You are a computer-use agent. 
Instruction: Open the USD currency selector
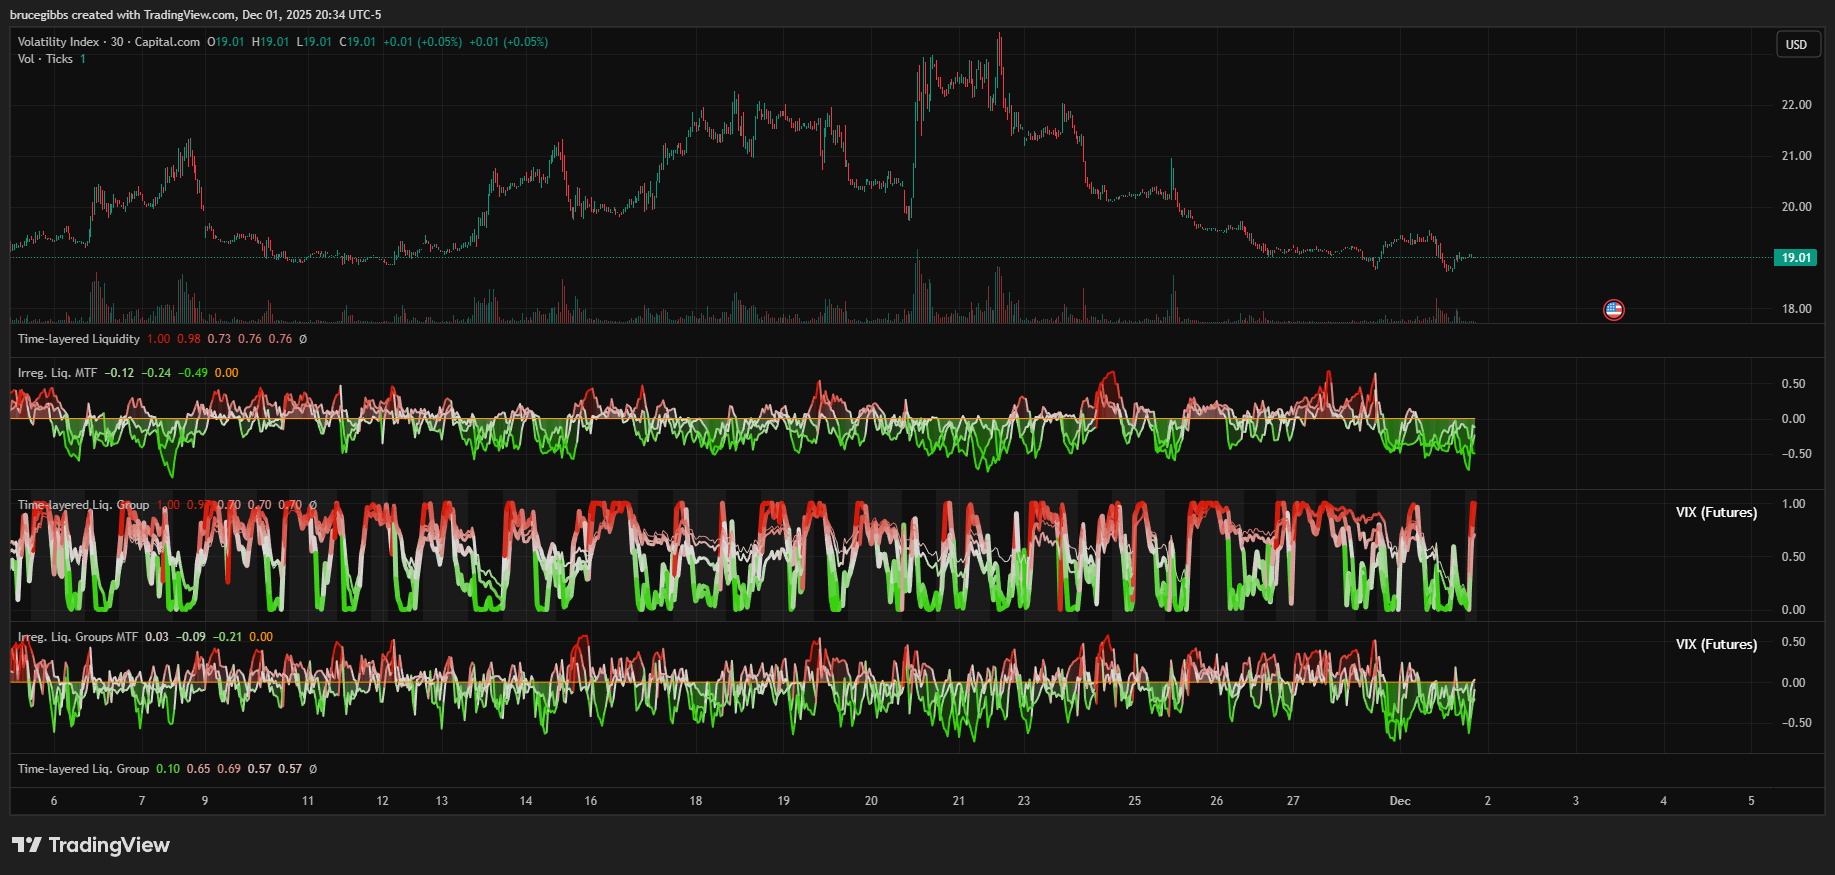(x=1796, y=45)
